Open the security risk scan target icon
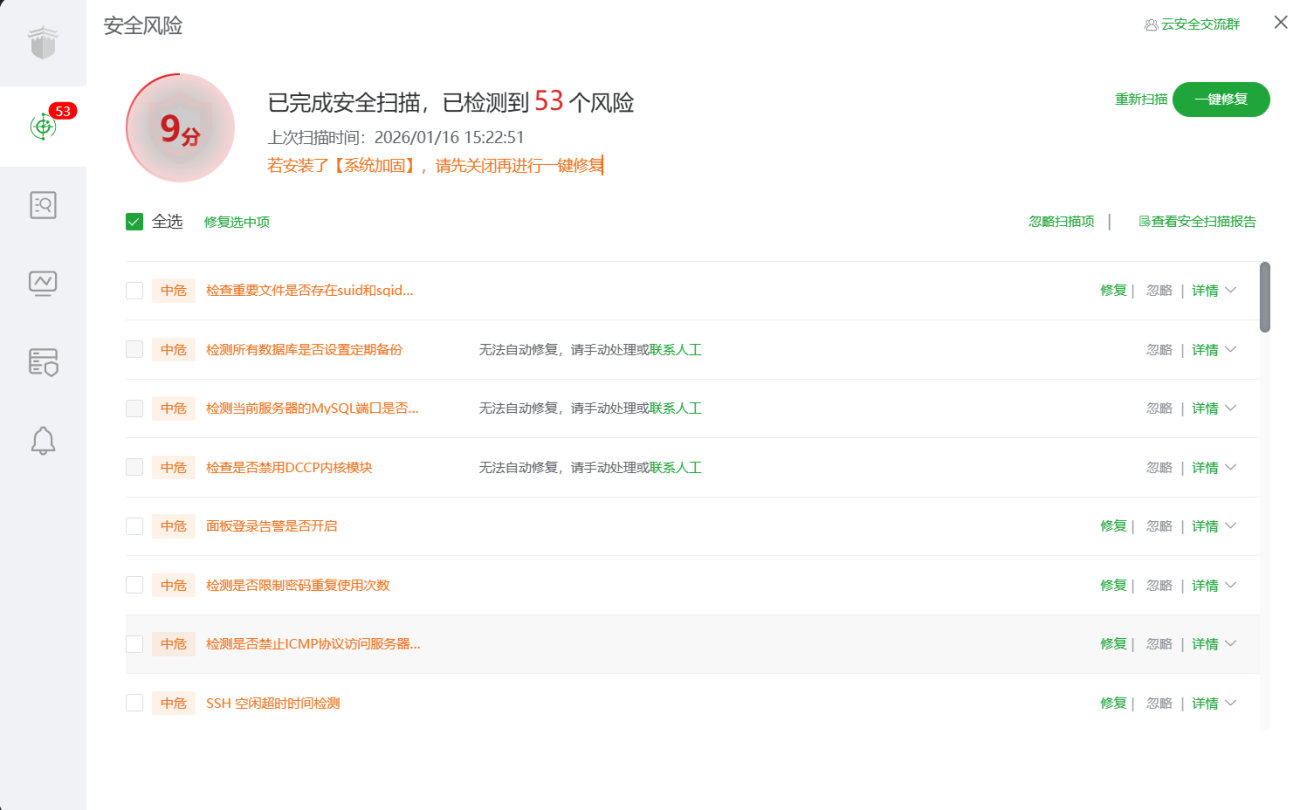 43,126
